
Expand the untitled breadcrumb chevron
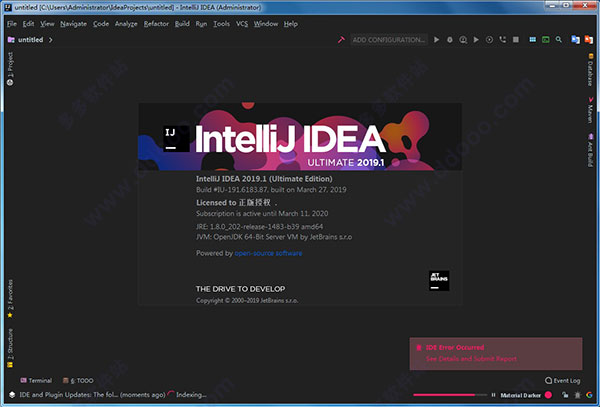51,40
